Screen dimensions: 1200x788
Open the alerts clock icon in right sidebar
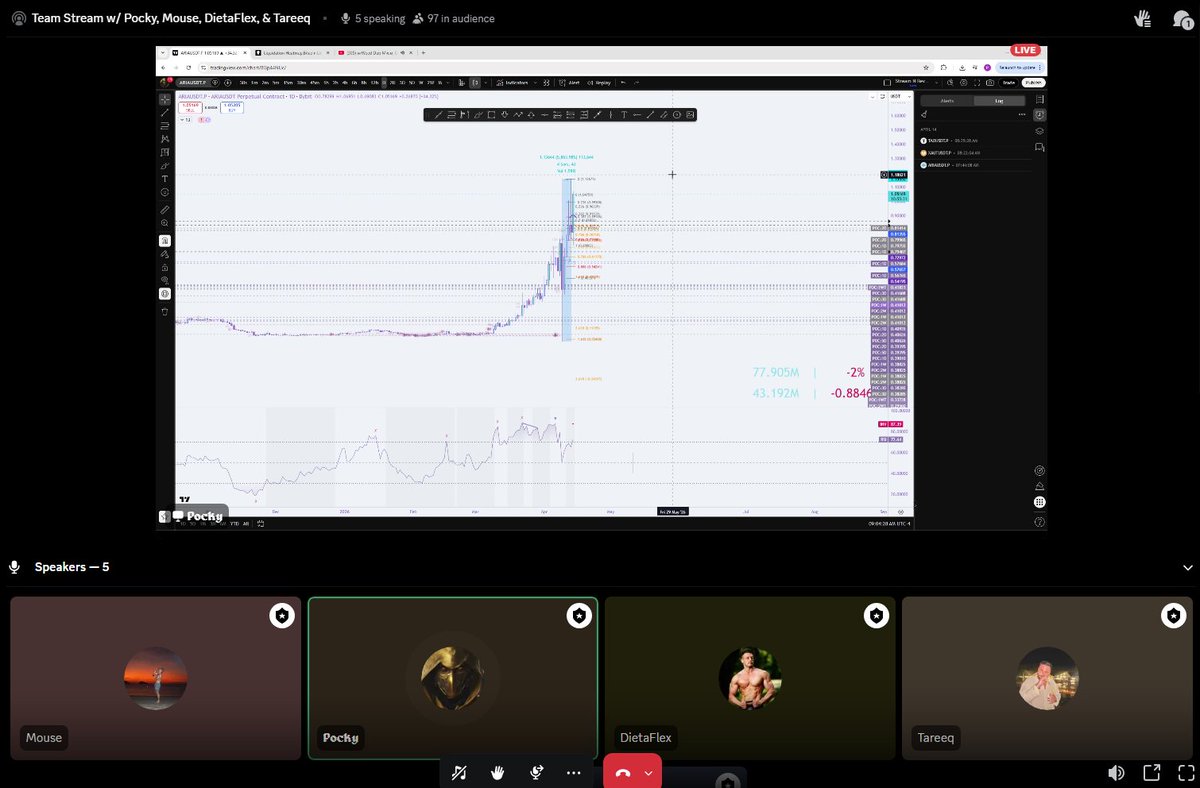[x=1040, y=115]
